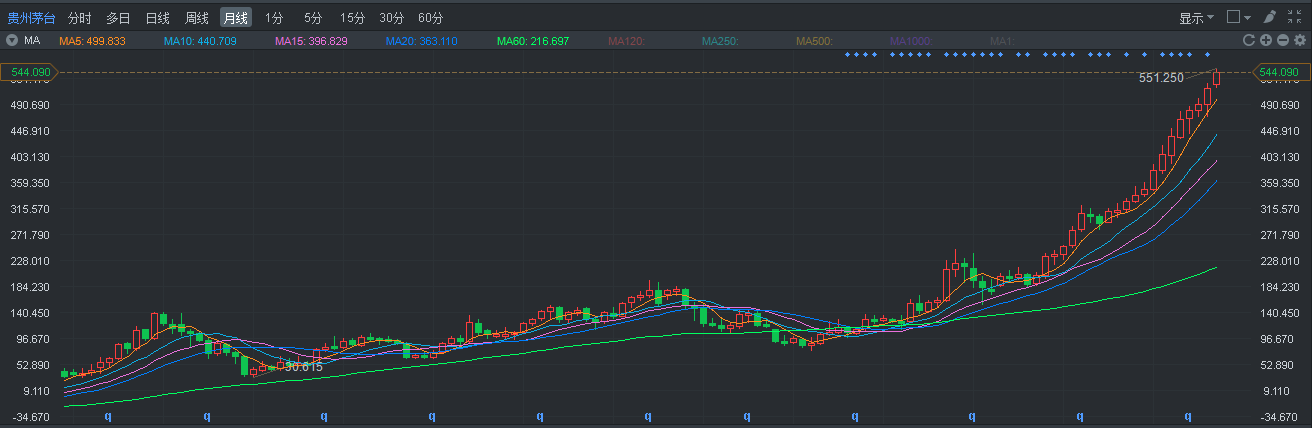Image resolution: width=1312 pixels, height=428 pixels.
Task: Switch to the 60分 period tab
Action: [x=430, y=18]
